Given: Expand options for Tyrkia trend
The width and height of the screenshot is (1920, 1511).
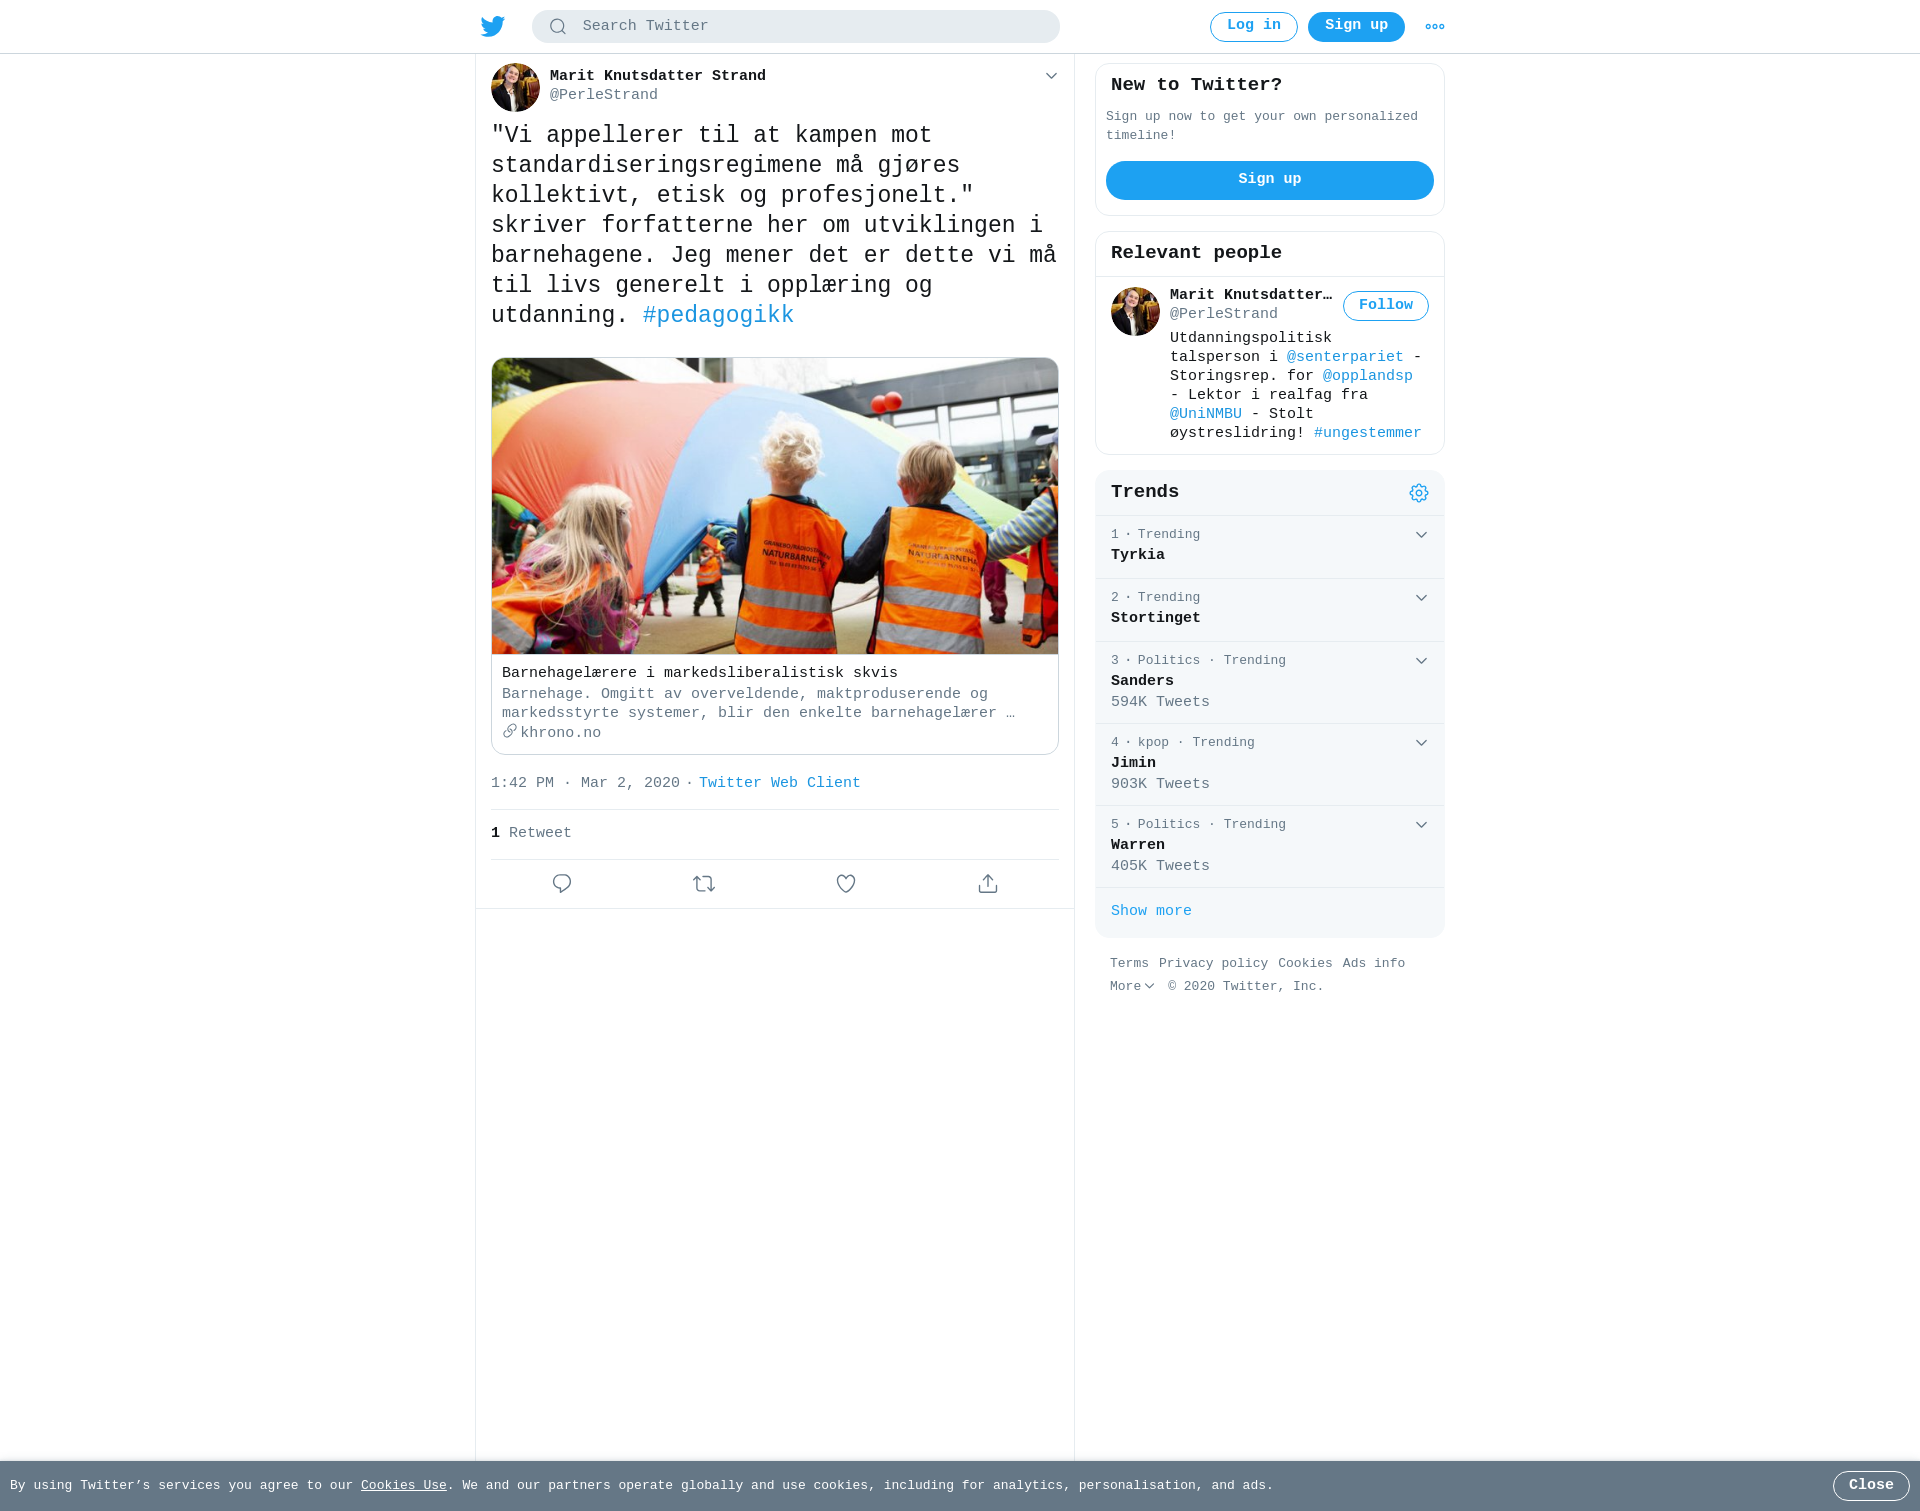Looking at the screenshot, I should (1421, 535).
